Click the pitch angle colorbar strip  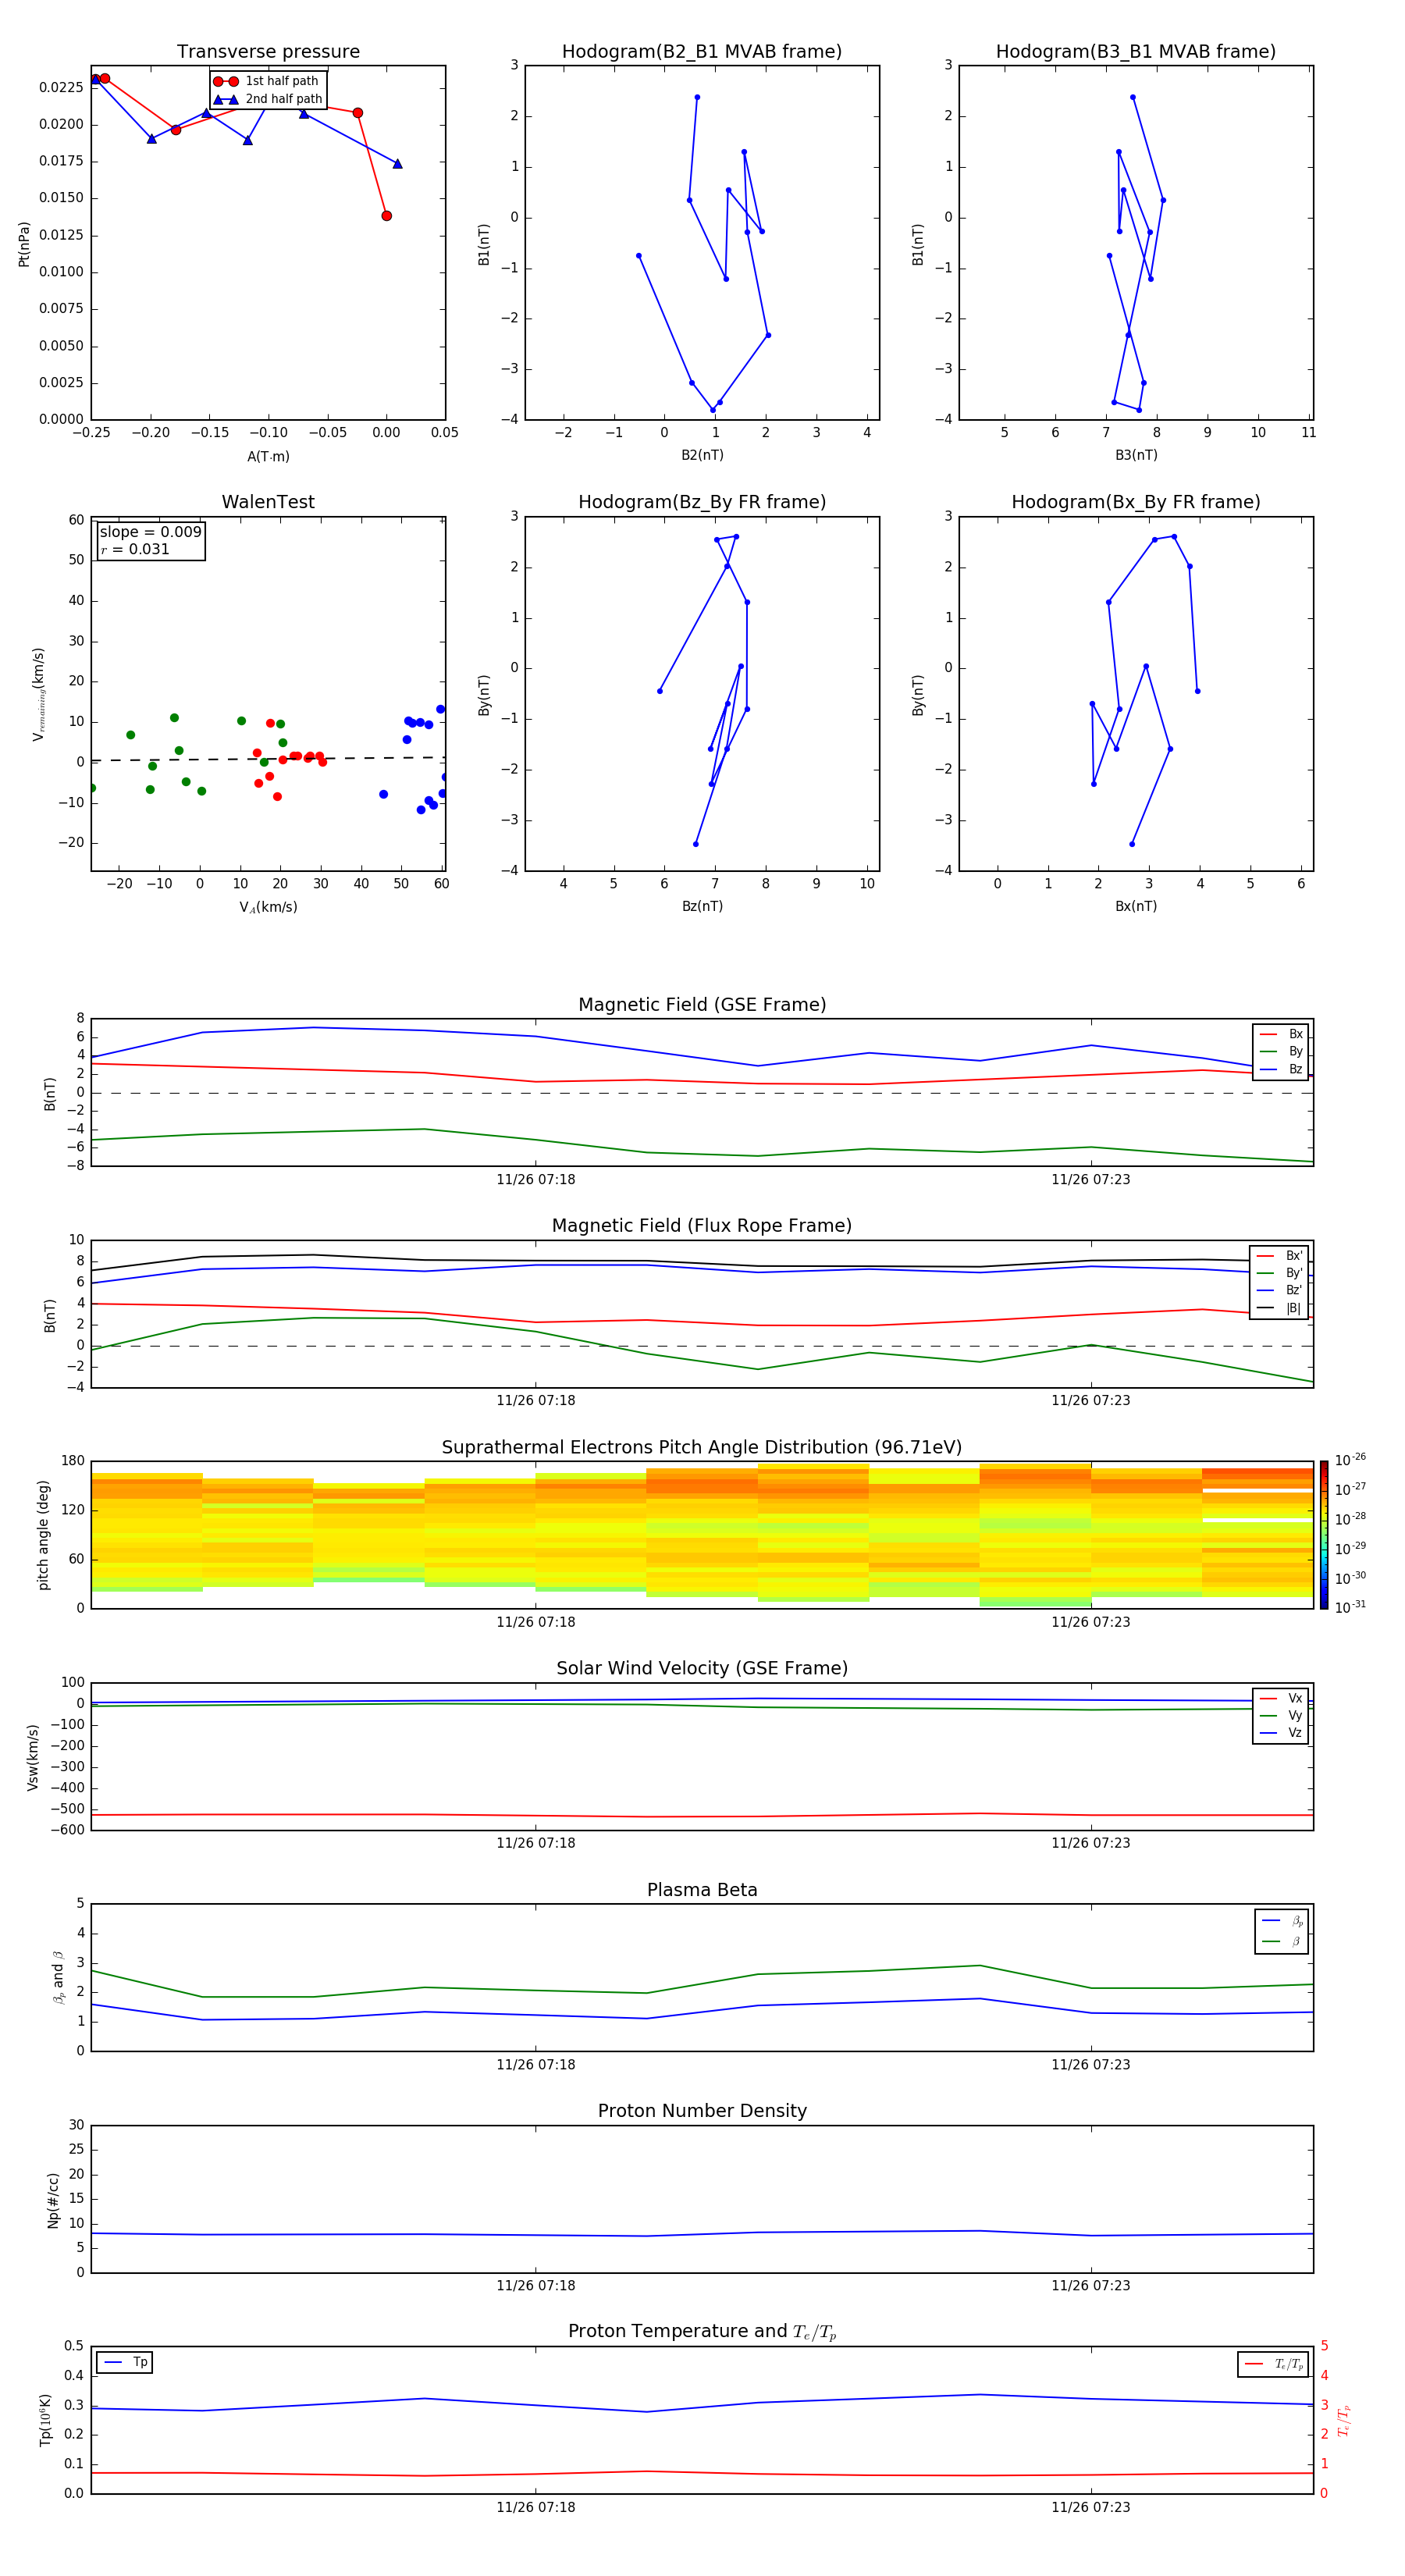pos(1324,1535)
